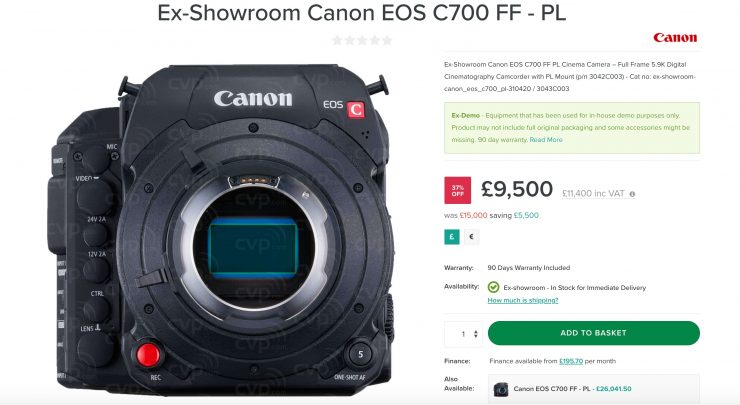This screenshot has width=740, height=405.
Task: Open the £195.70 finance link
Action: point(571,361)
